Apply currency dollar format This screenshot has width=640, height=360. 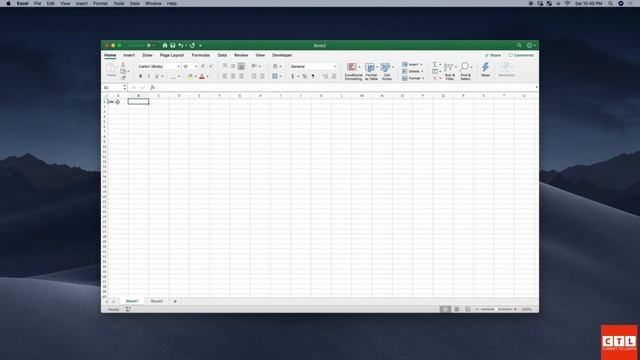coord(293,76)
